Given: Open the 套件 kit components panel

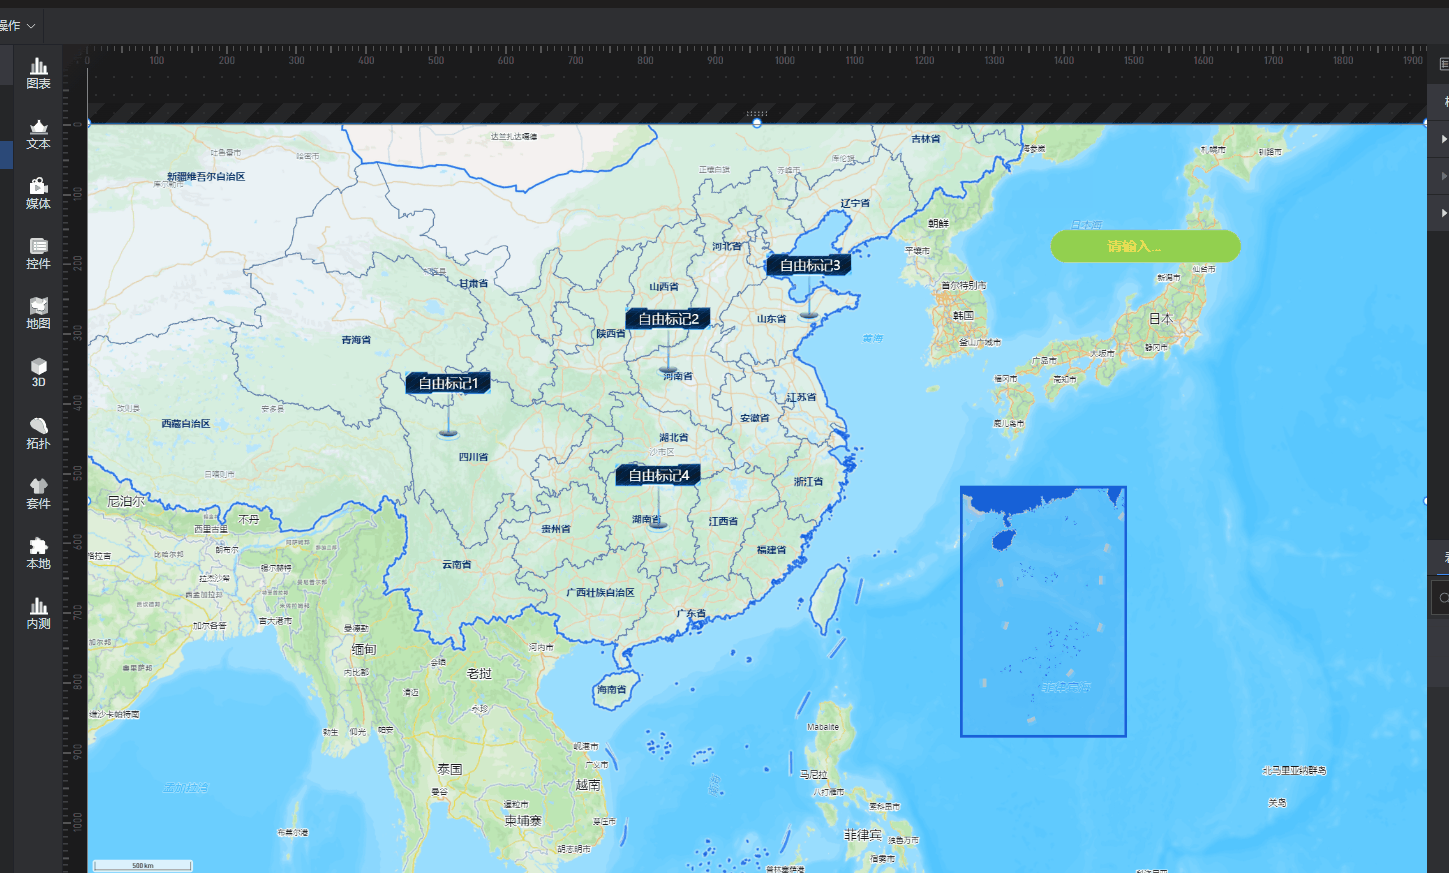Looking at the screenshot, I should pos(38,494).
